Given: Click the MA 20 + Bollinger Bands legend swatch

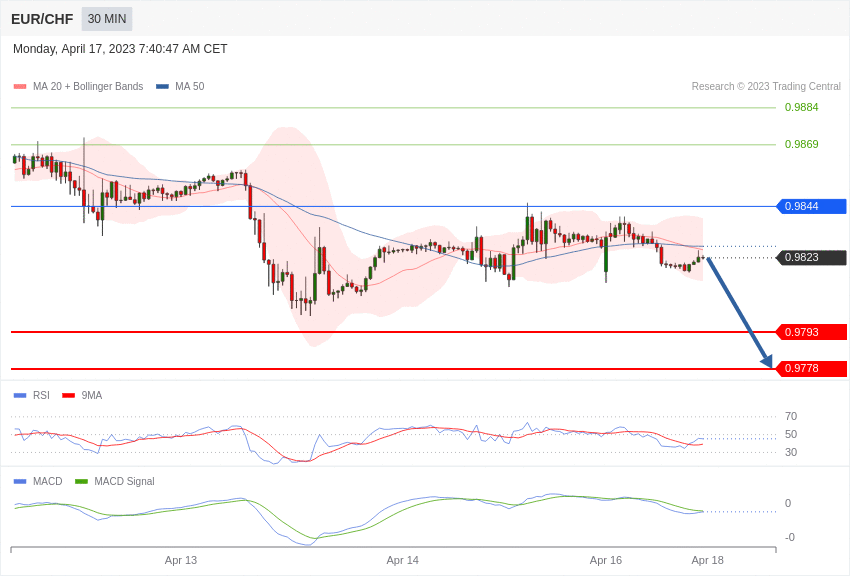Looking at the screenshot, I should (20, 87).
